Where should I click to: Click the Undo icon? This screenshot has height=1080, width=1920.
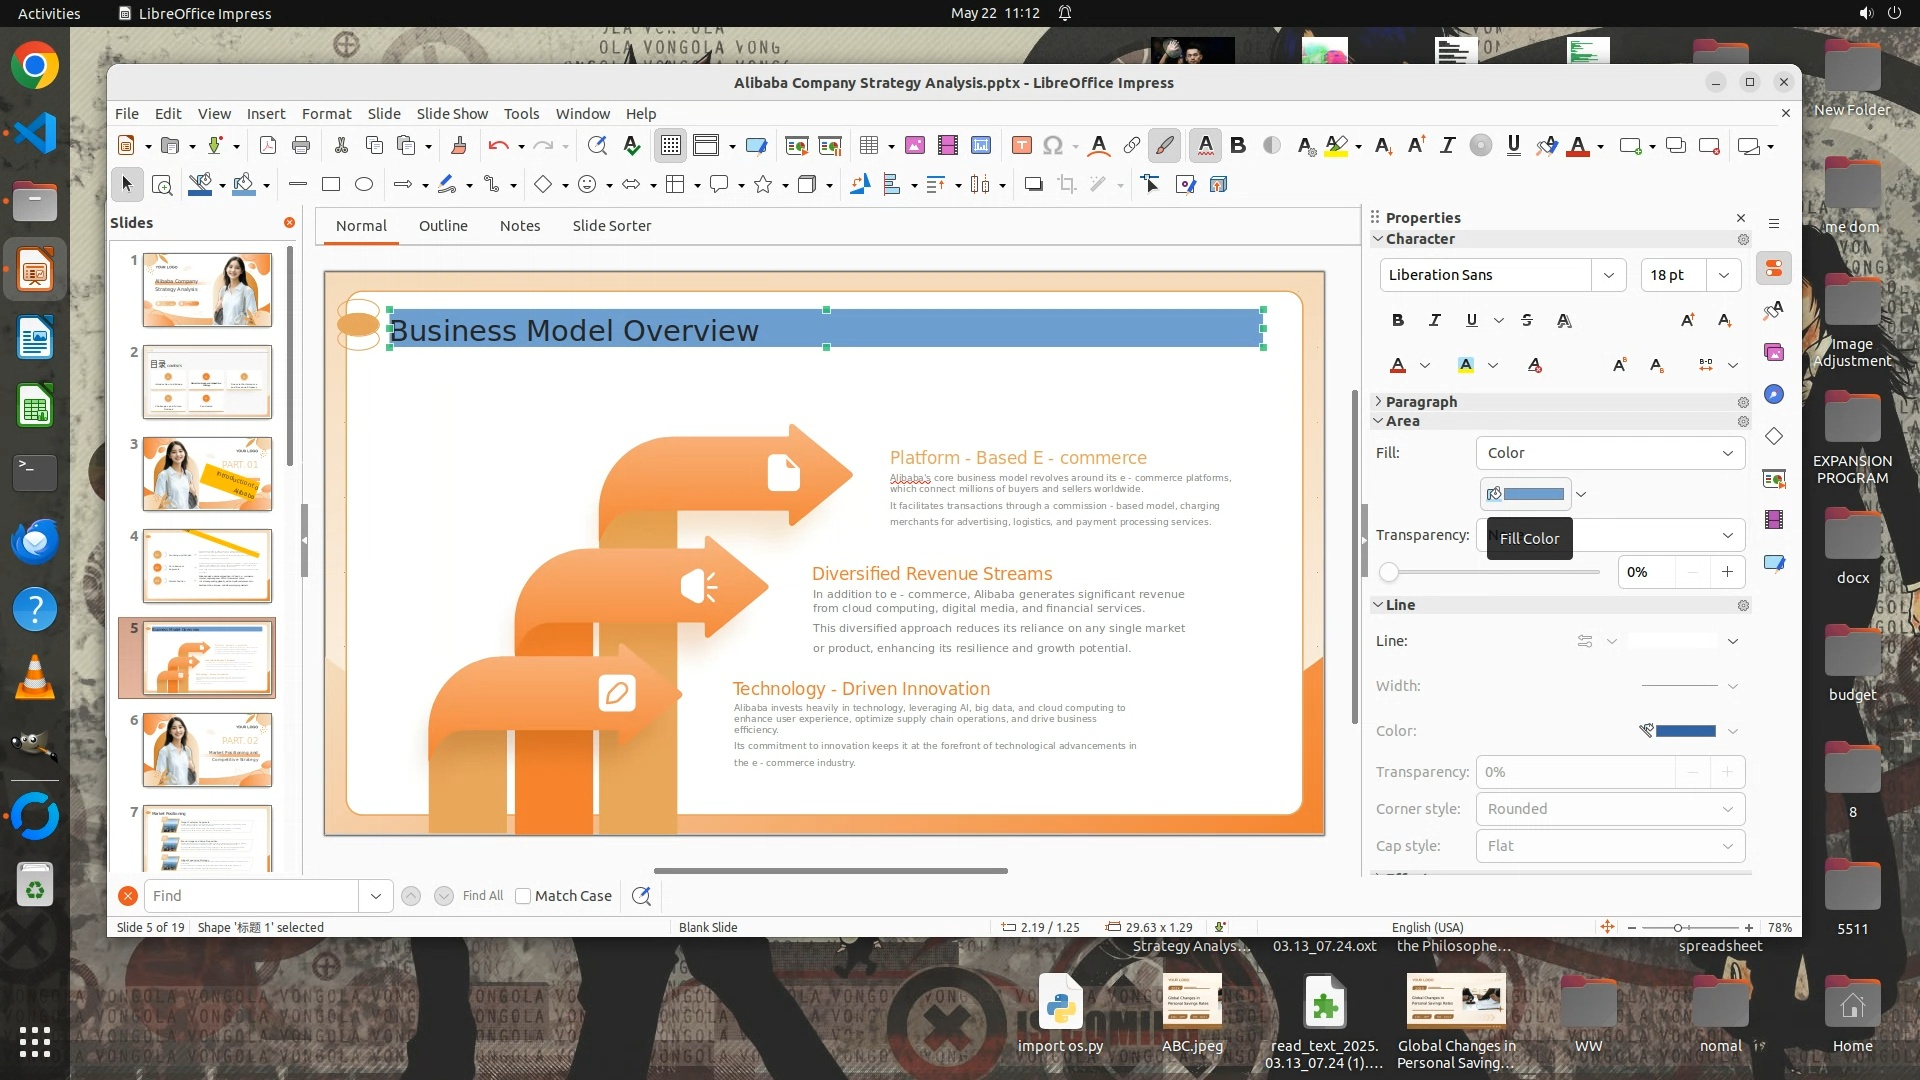tap(498, 146)
